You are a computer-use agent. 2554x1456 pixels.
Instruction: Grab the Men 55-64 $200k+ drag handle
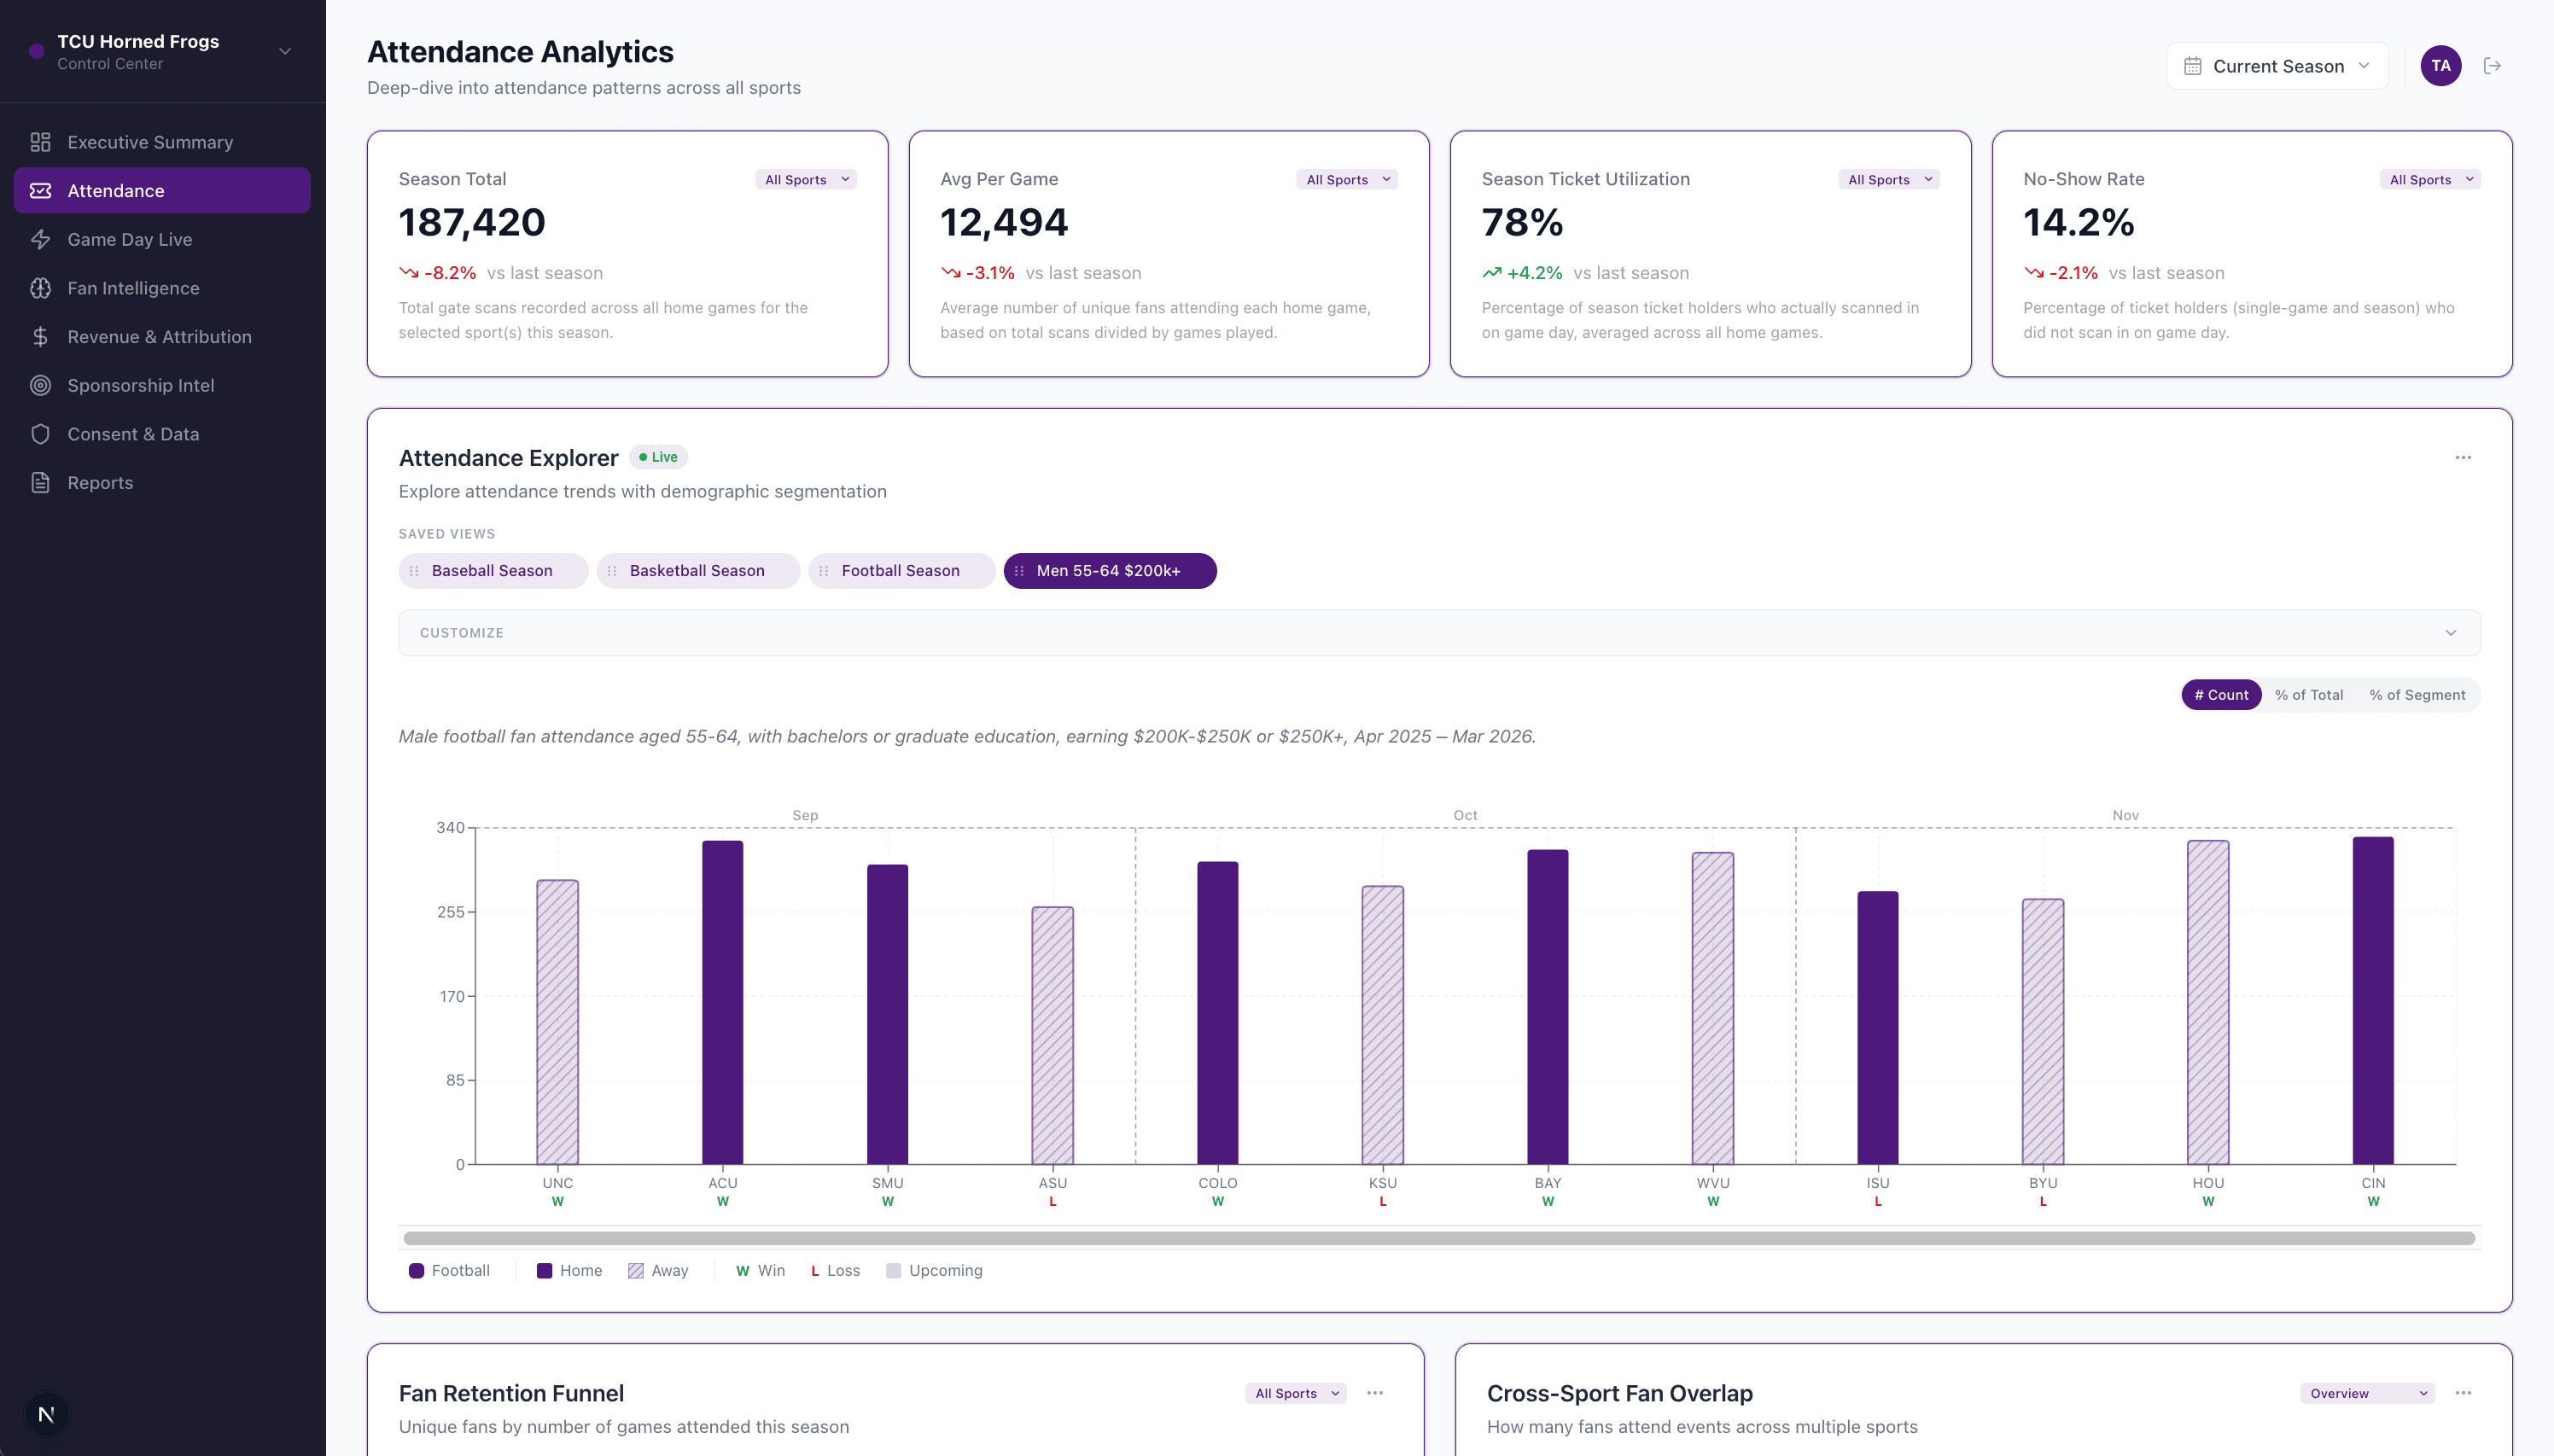coord(1019,571)
